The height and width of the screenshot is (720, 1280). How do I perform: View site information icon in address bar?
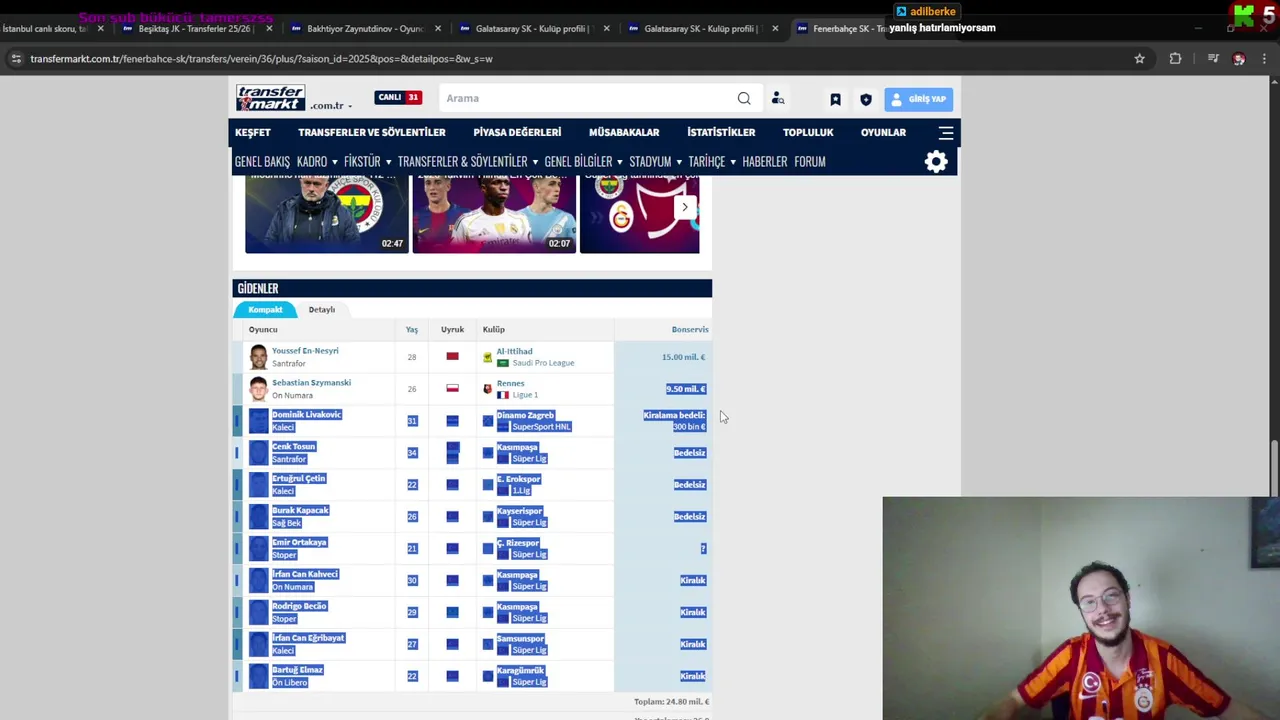point(15,59)
